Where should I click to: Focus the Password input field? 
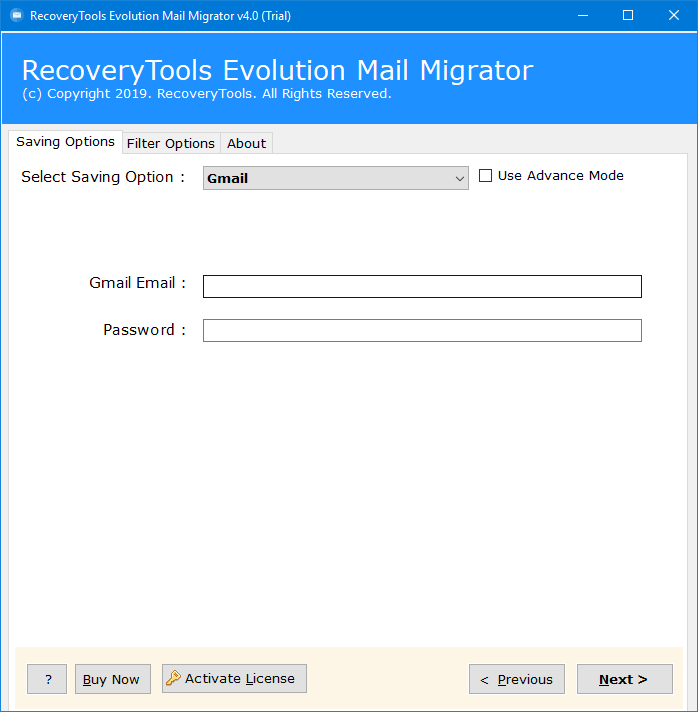coord(422,331)
